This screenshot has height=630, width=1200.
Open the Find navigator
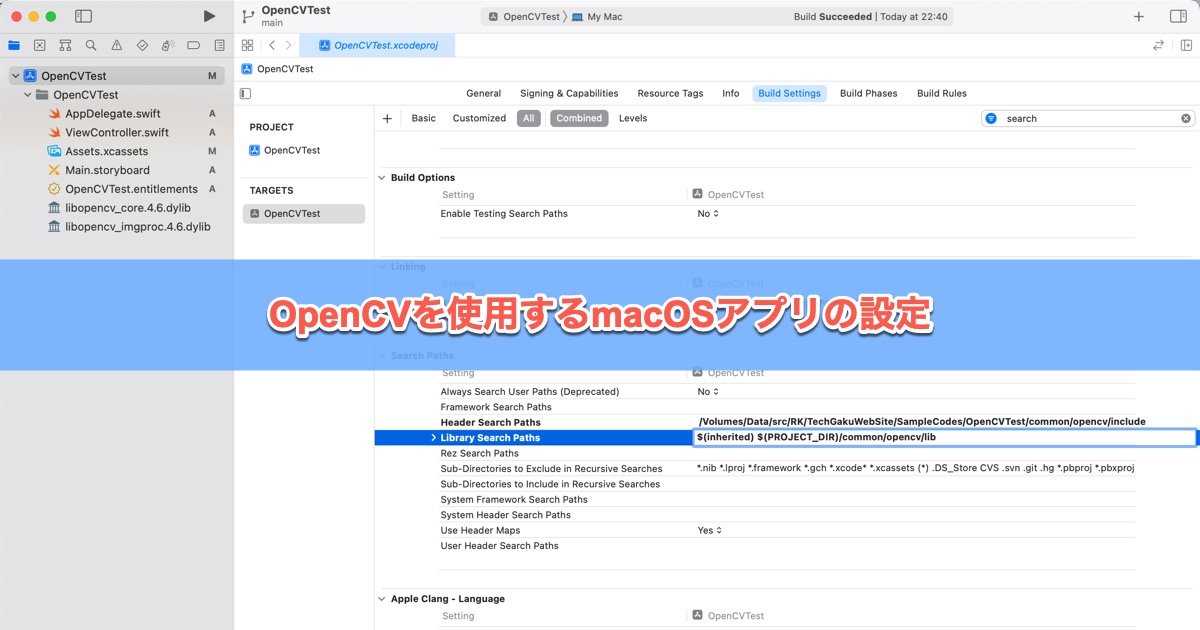coord(91,45)
